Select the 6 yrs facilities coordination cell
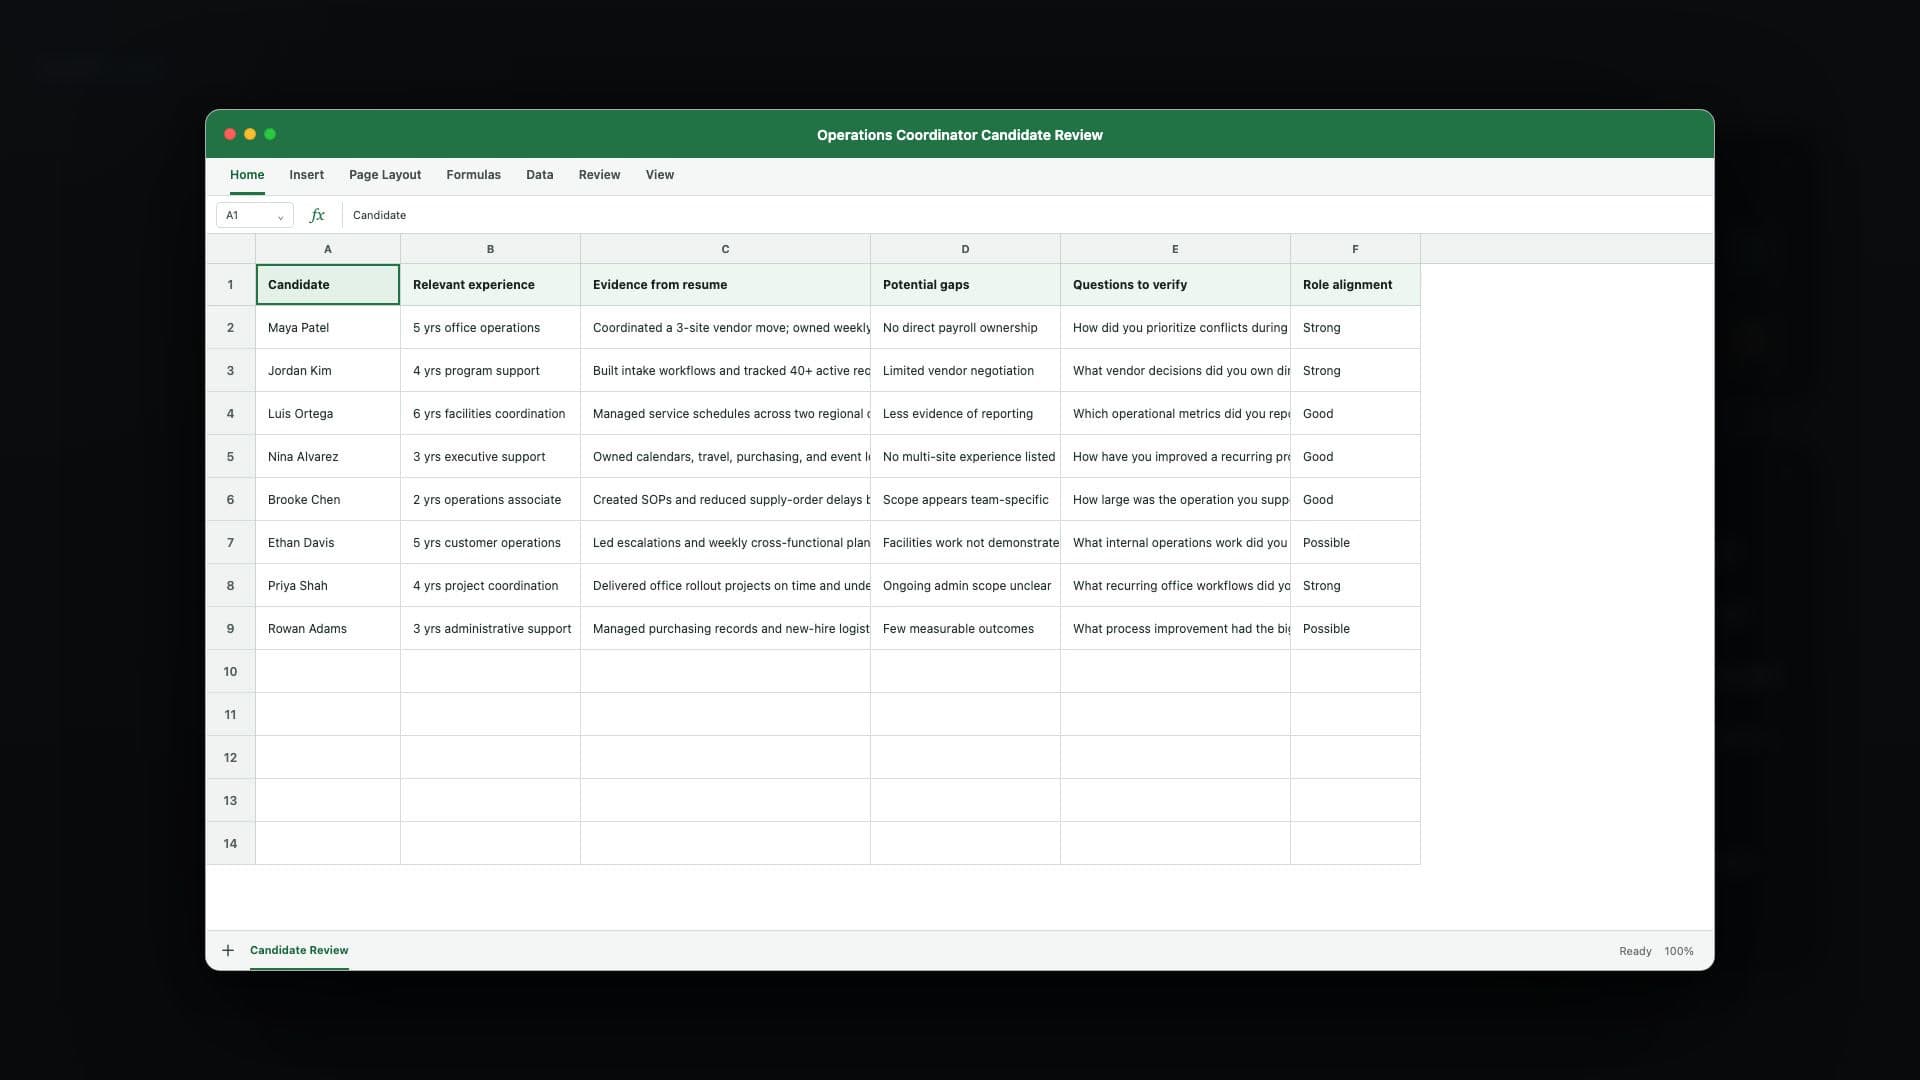This screenshot has width=1920, height=1080. [x=490, y=414]
